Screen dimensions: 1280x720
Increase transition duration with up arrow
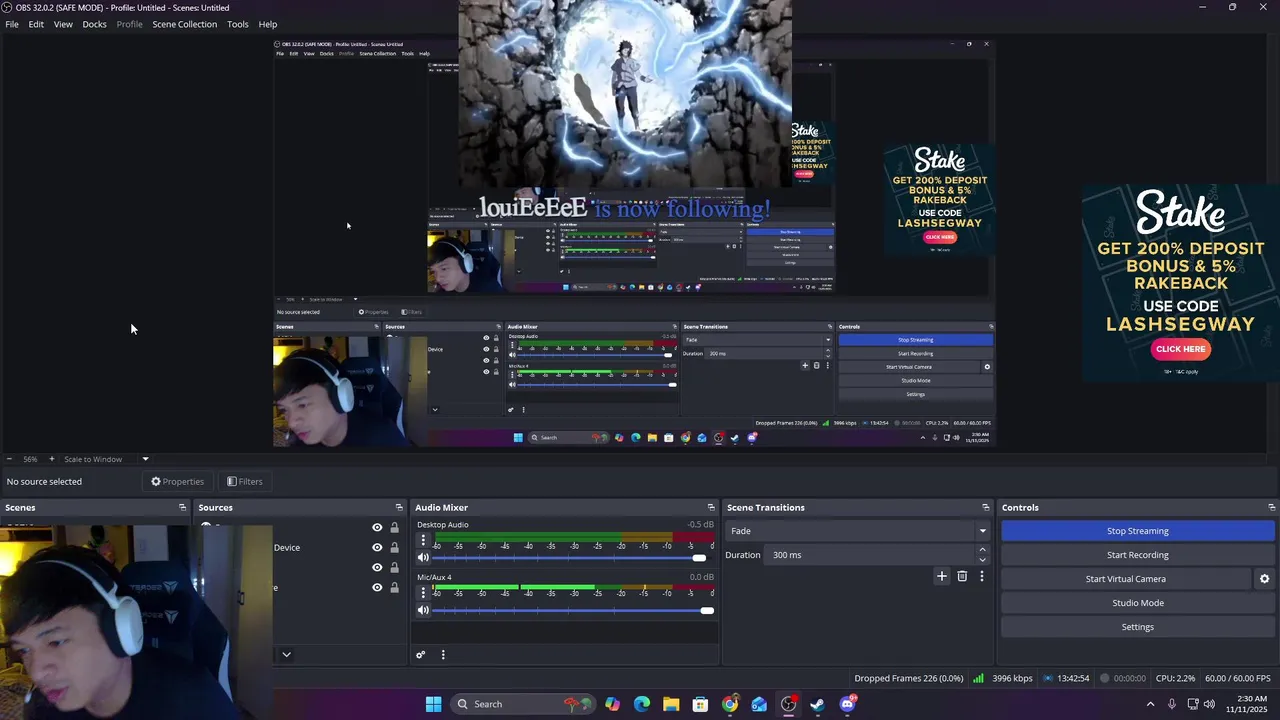[982, 550]
